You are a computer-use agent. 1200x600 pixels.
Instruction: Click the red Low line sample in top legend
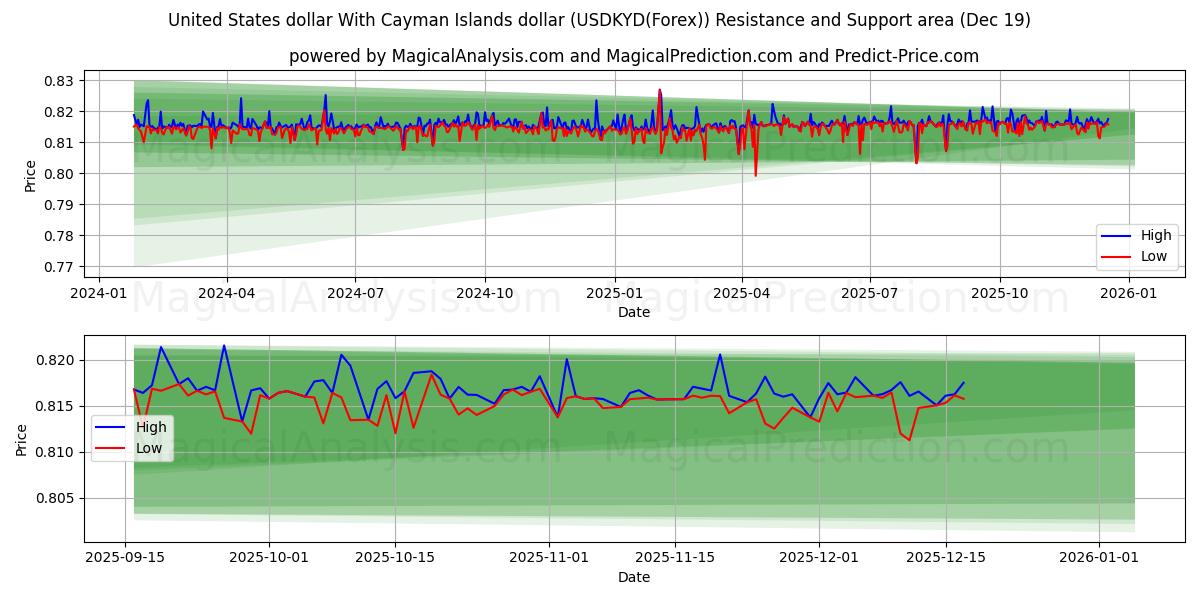click(x=1117, y=256)
